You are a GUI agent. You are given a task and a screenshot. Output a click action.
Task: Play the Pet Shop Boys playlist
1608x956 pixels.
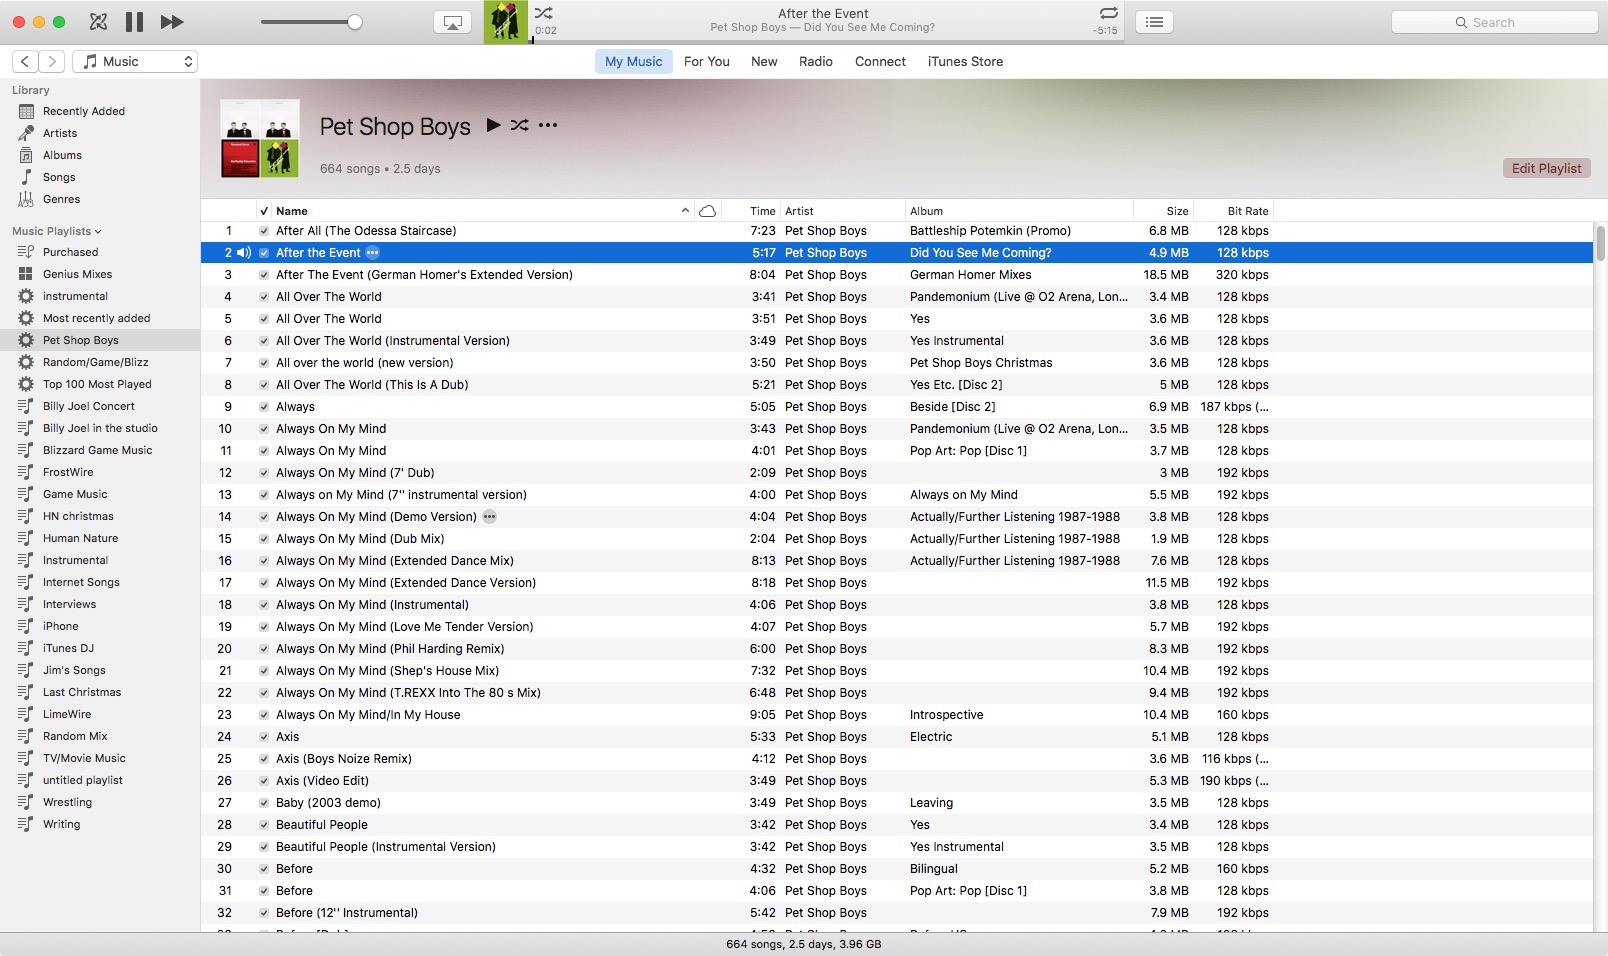pyautogui.click(x=493, y=125)
